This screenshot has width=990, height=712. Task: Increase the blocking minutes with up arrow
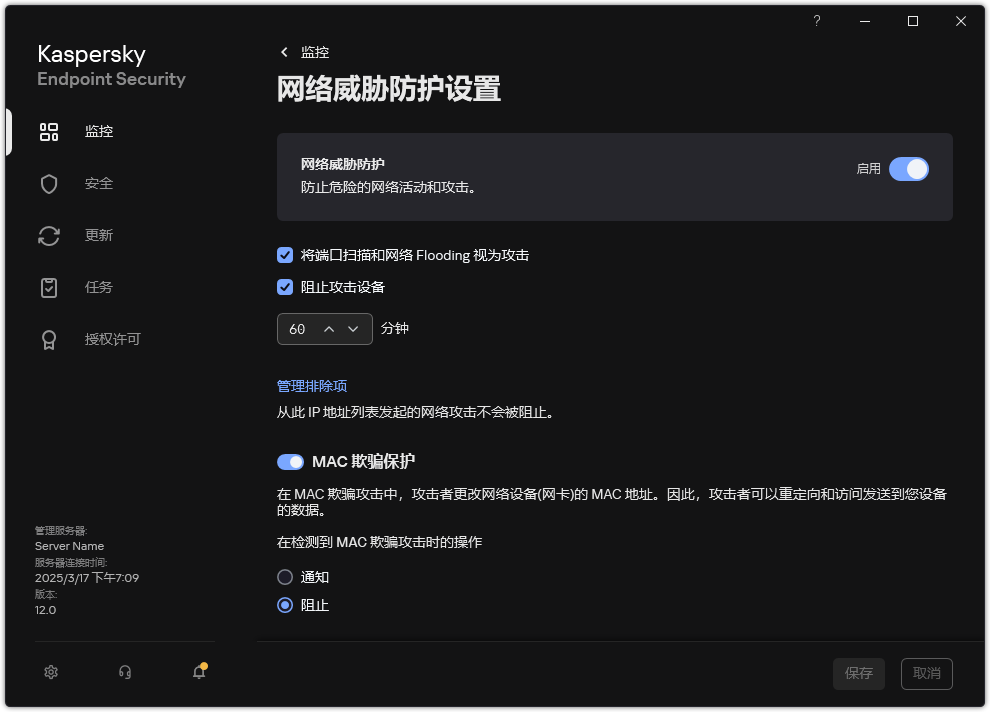330,328
